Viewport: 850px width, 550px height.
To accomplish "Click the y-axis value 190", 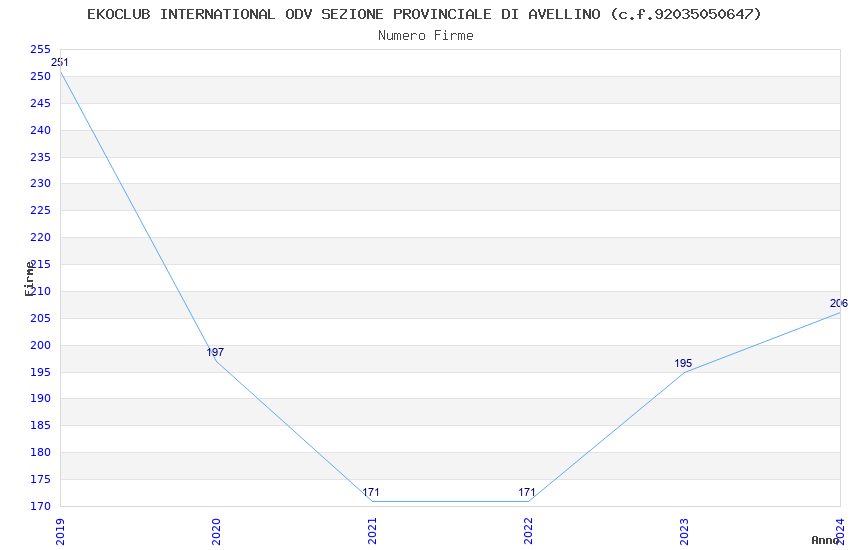I will (40, 398).
